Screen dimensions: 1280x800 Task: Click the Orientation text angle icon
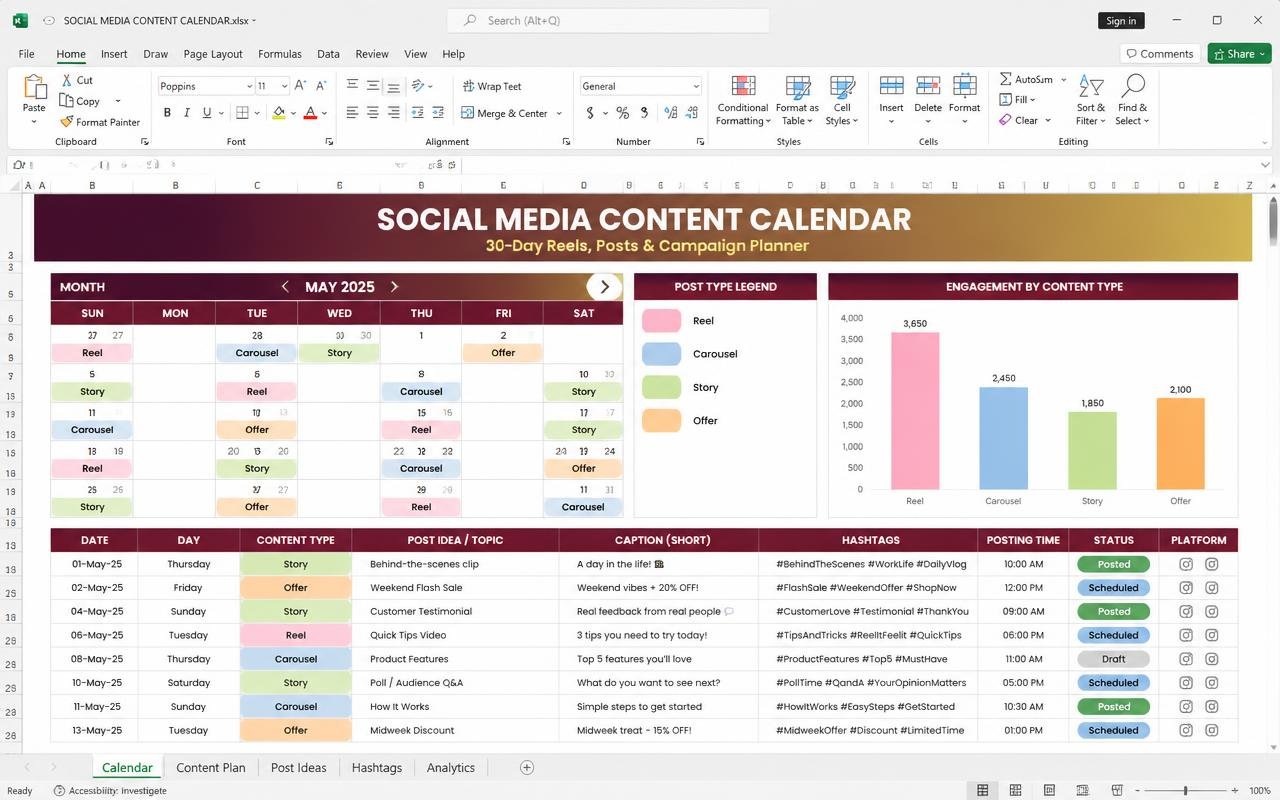coord(418,86)
